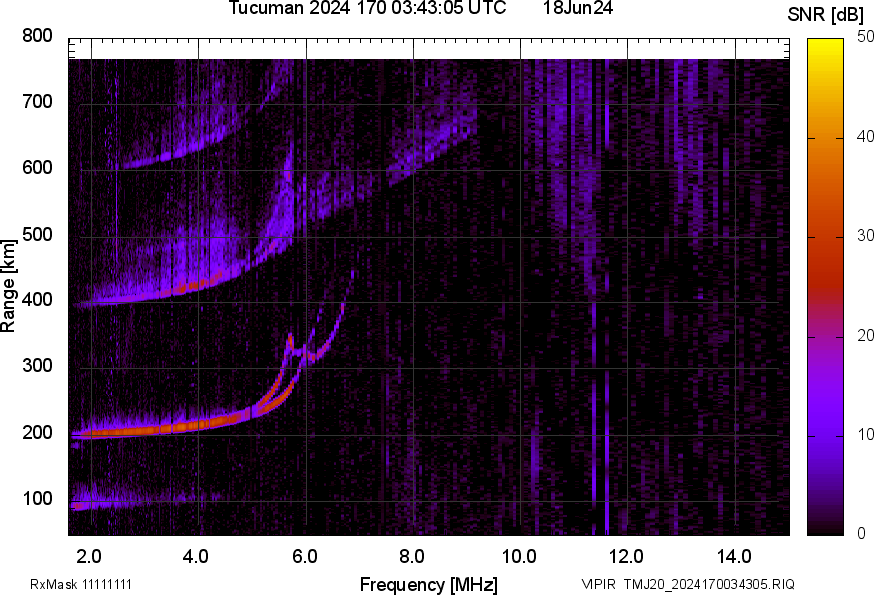Click the 18Jun24 date label

coord(578,9)
